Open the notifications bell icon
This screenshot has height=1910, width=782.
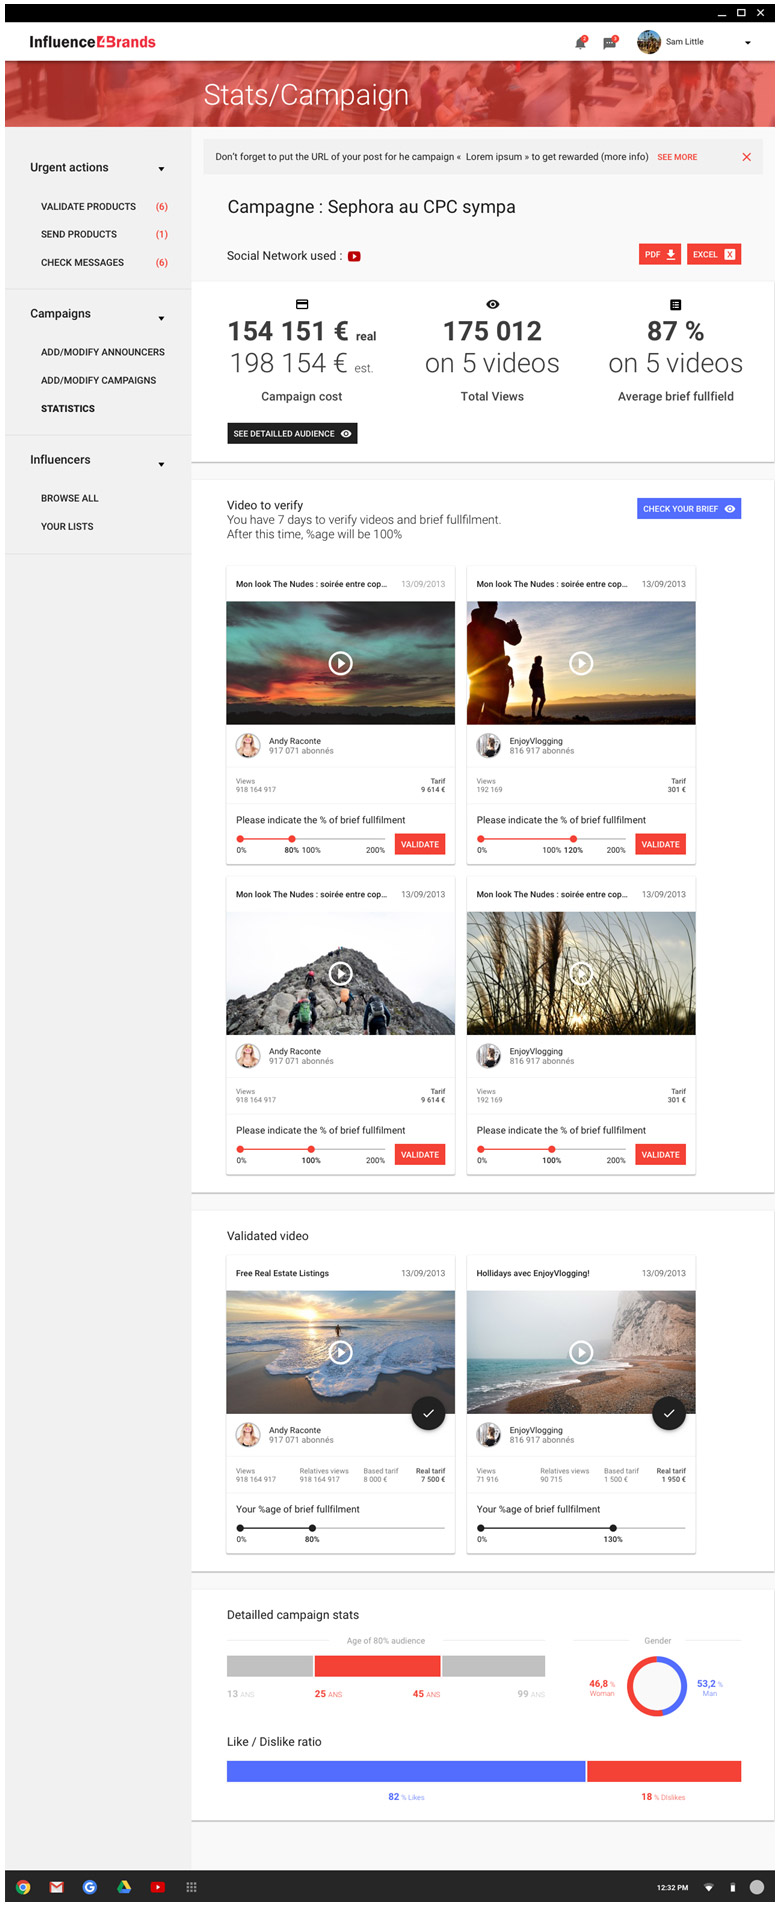[x=580, y=42]
